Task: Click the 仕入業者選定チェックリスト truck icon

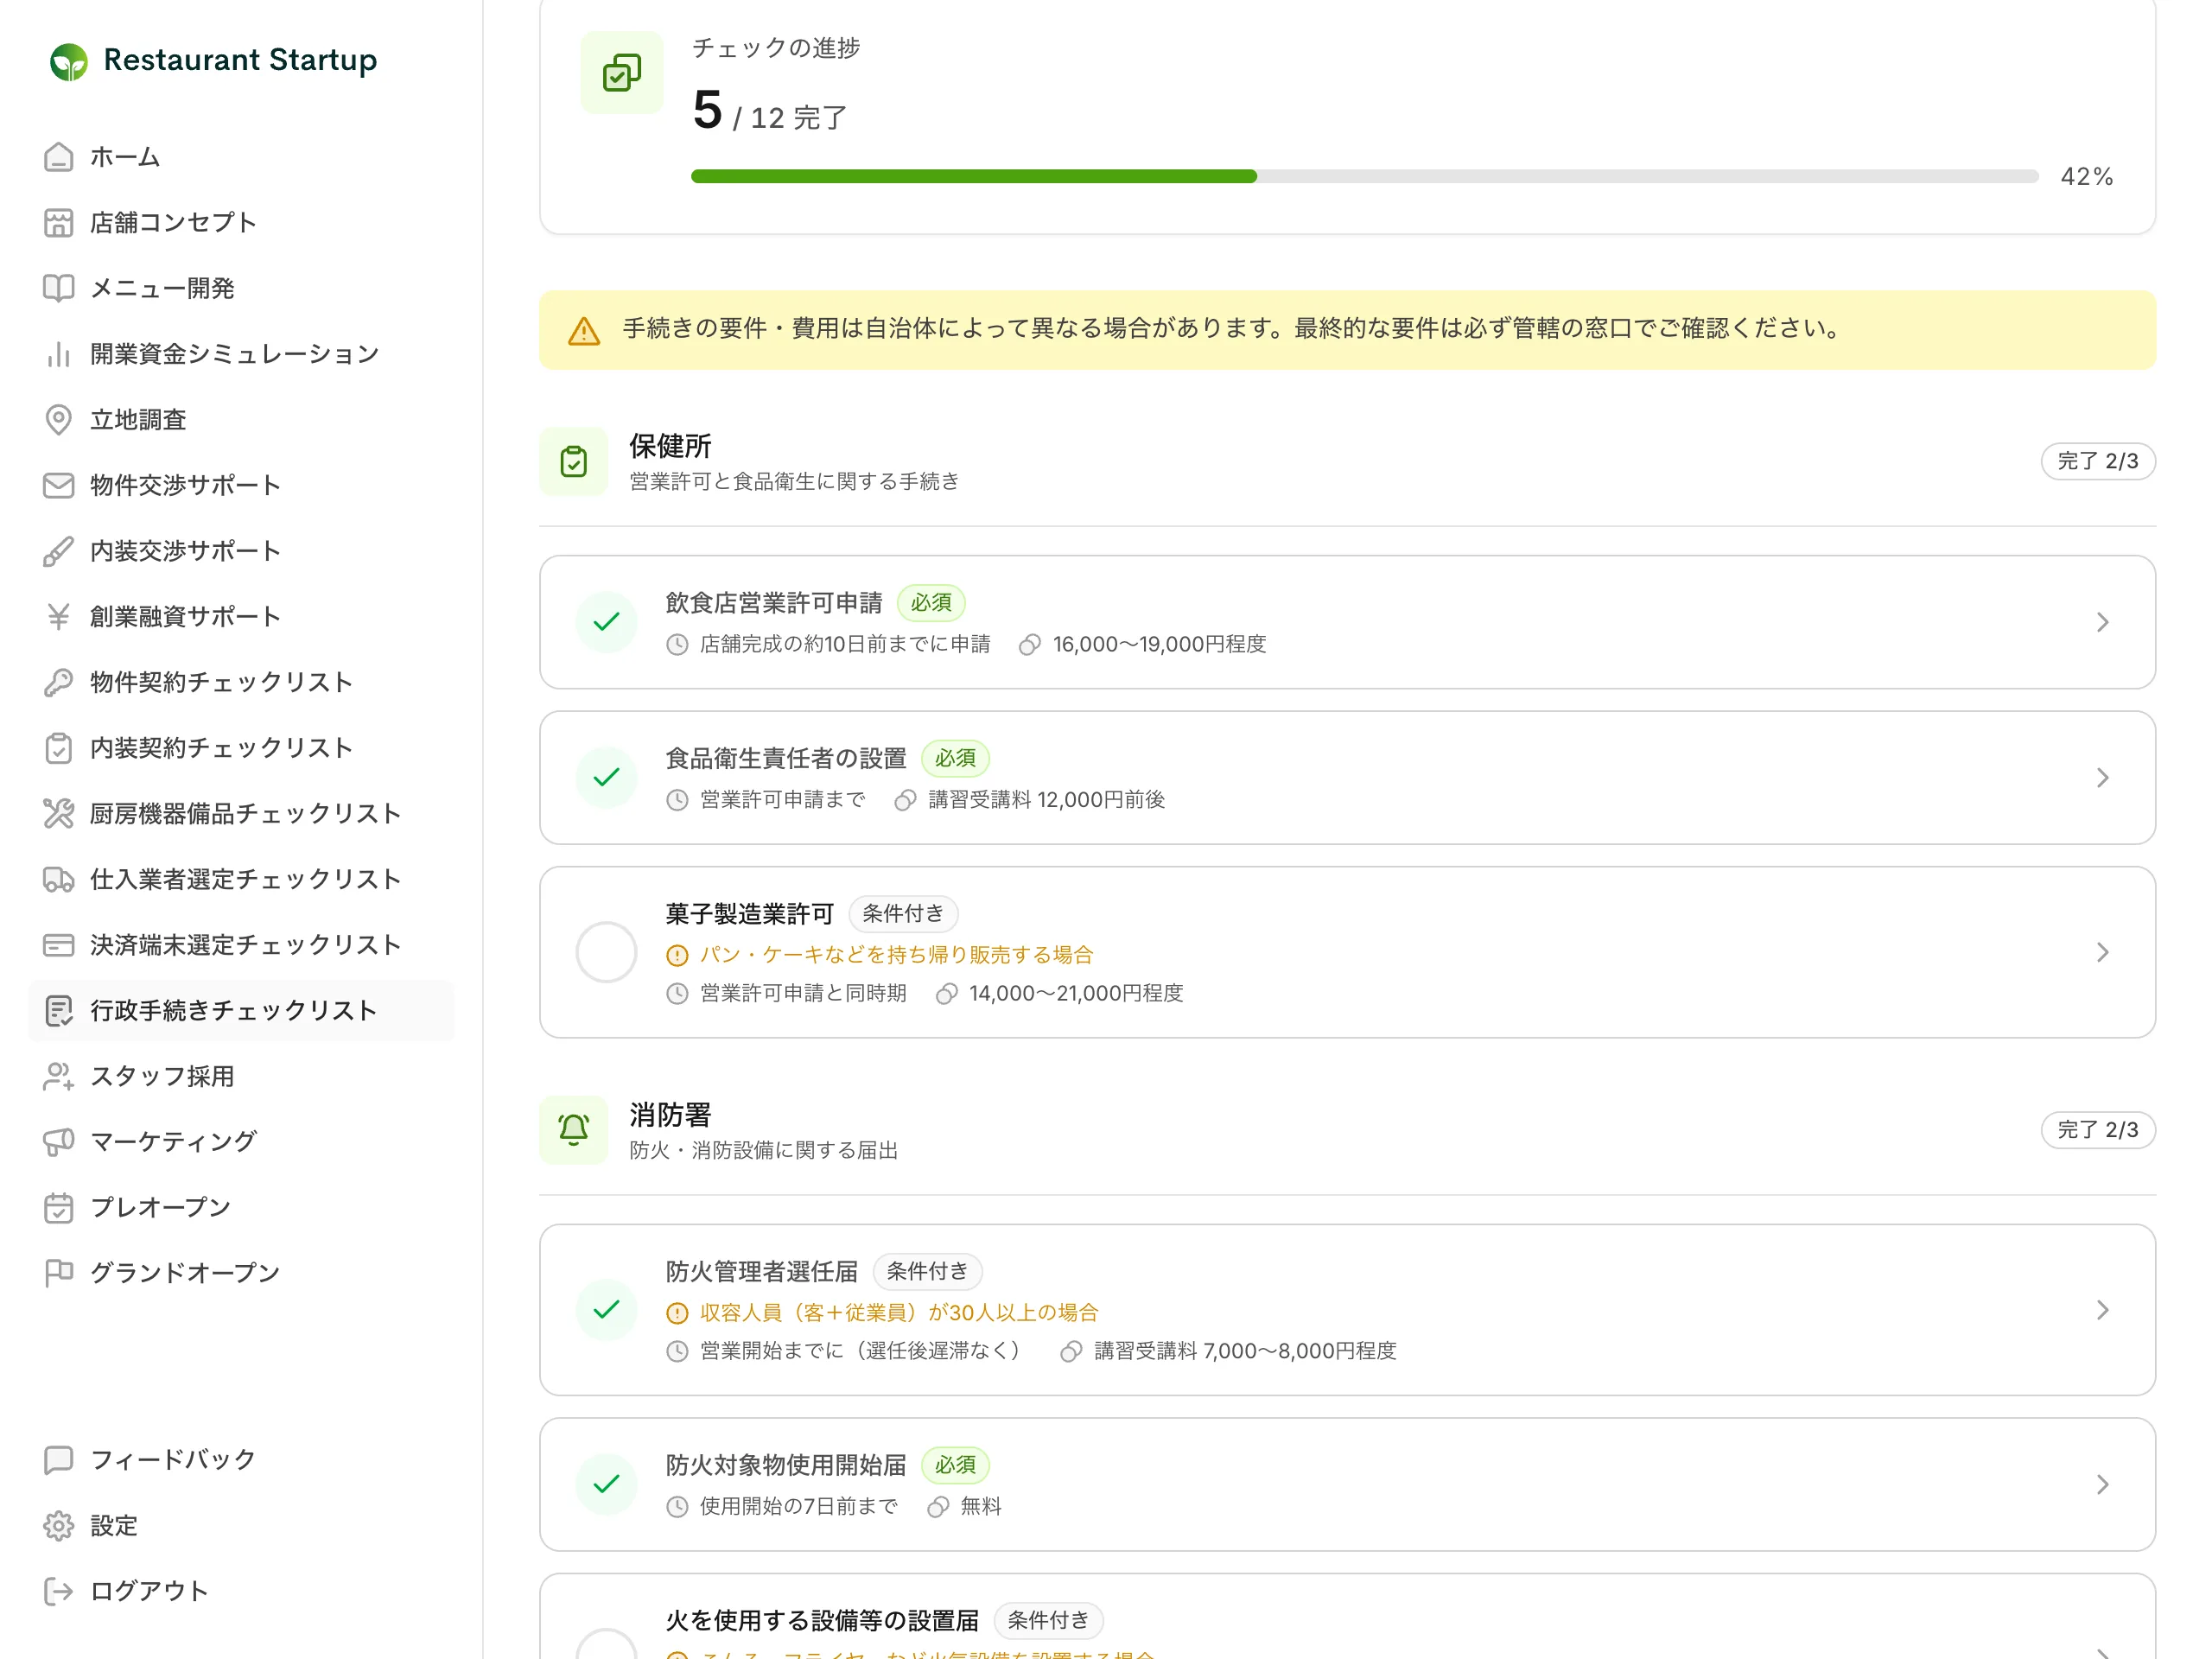Action: pyautogui.click(x=59, y=879)
